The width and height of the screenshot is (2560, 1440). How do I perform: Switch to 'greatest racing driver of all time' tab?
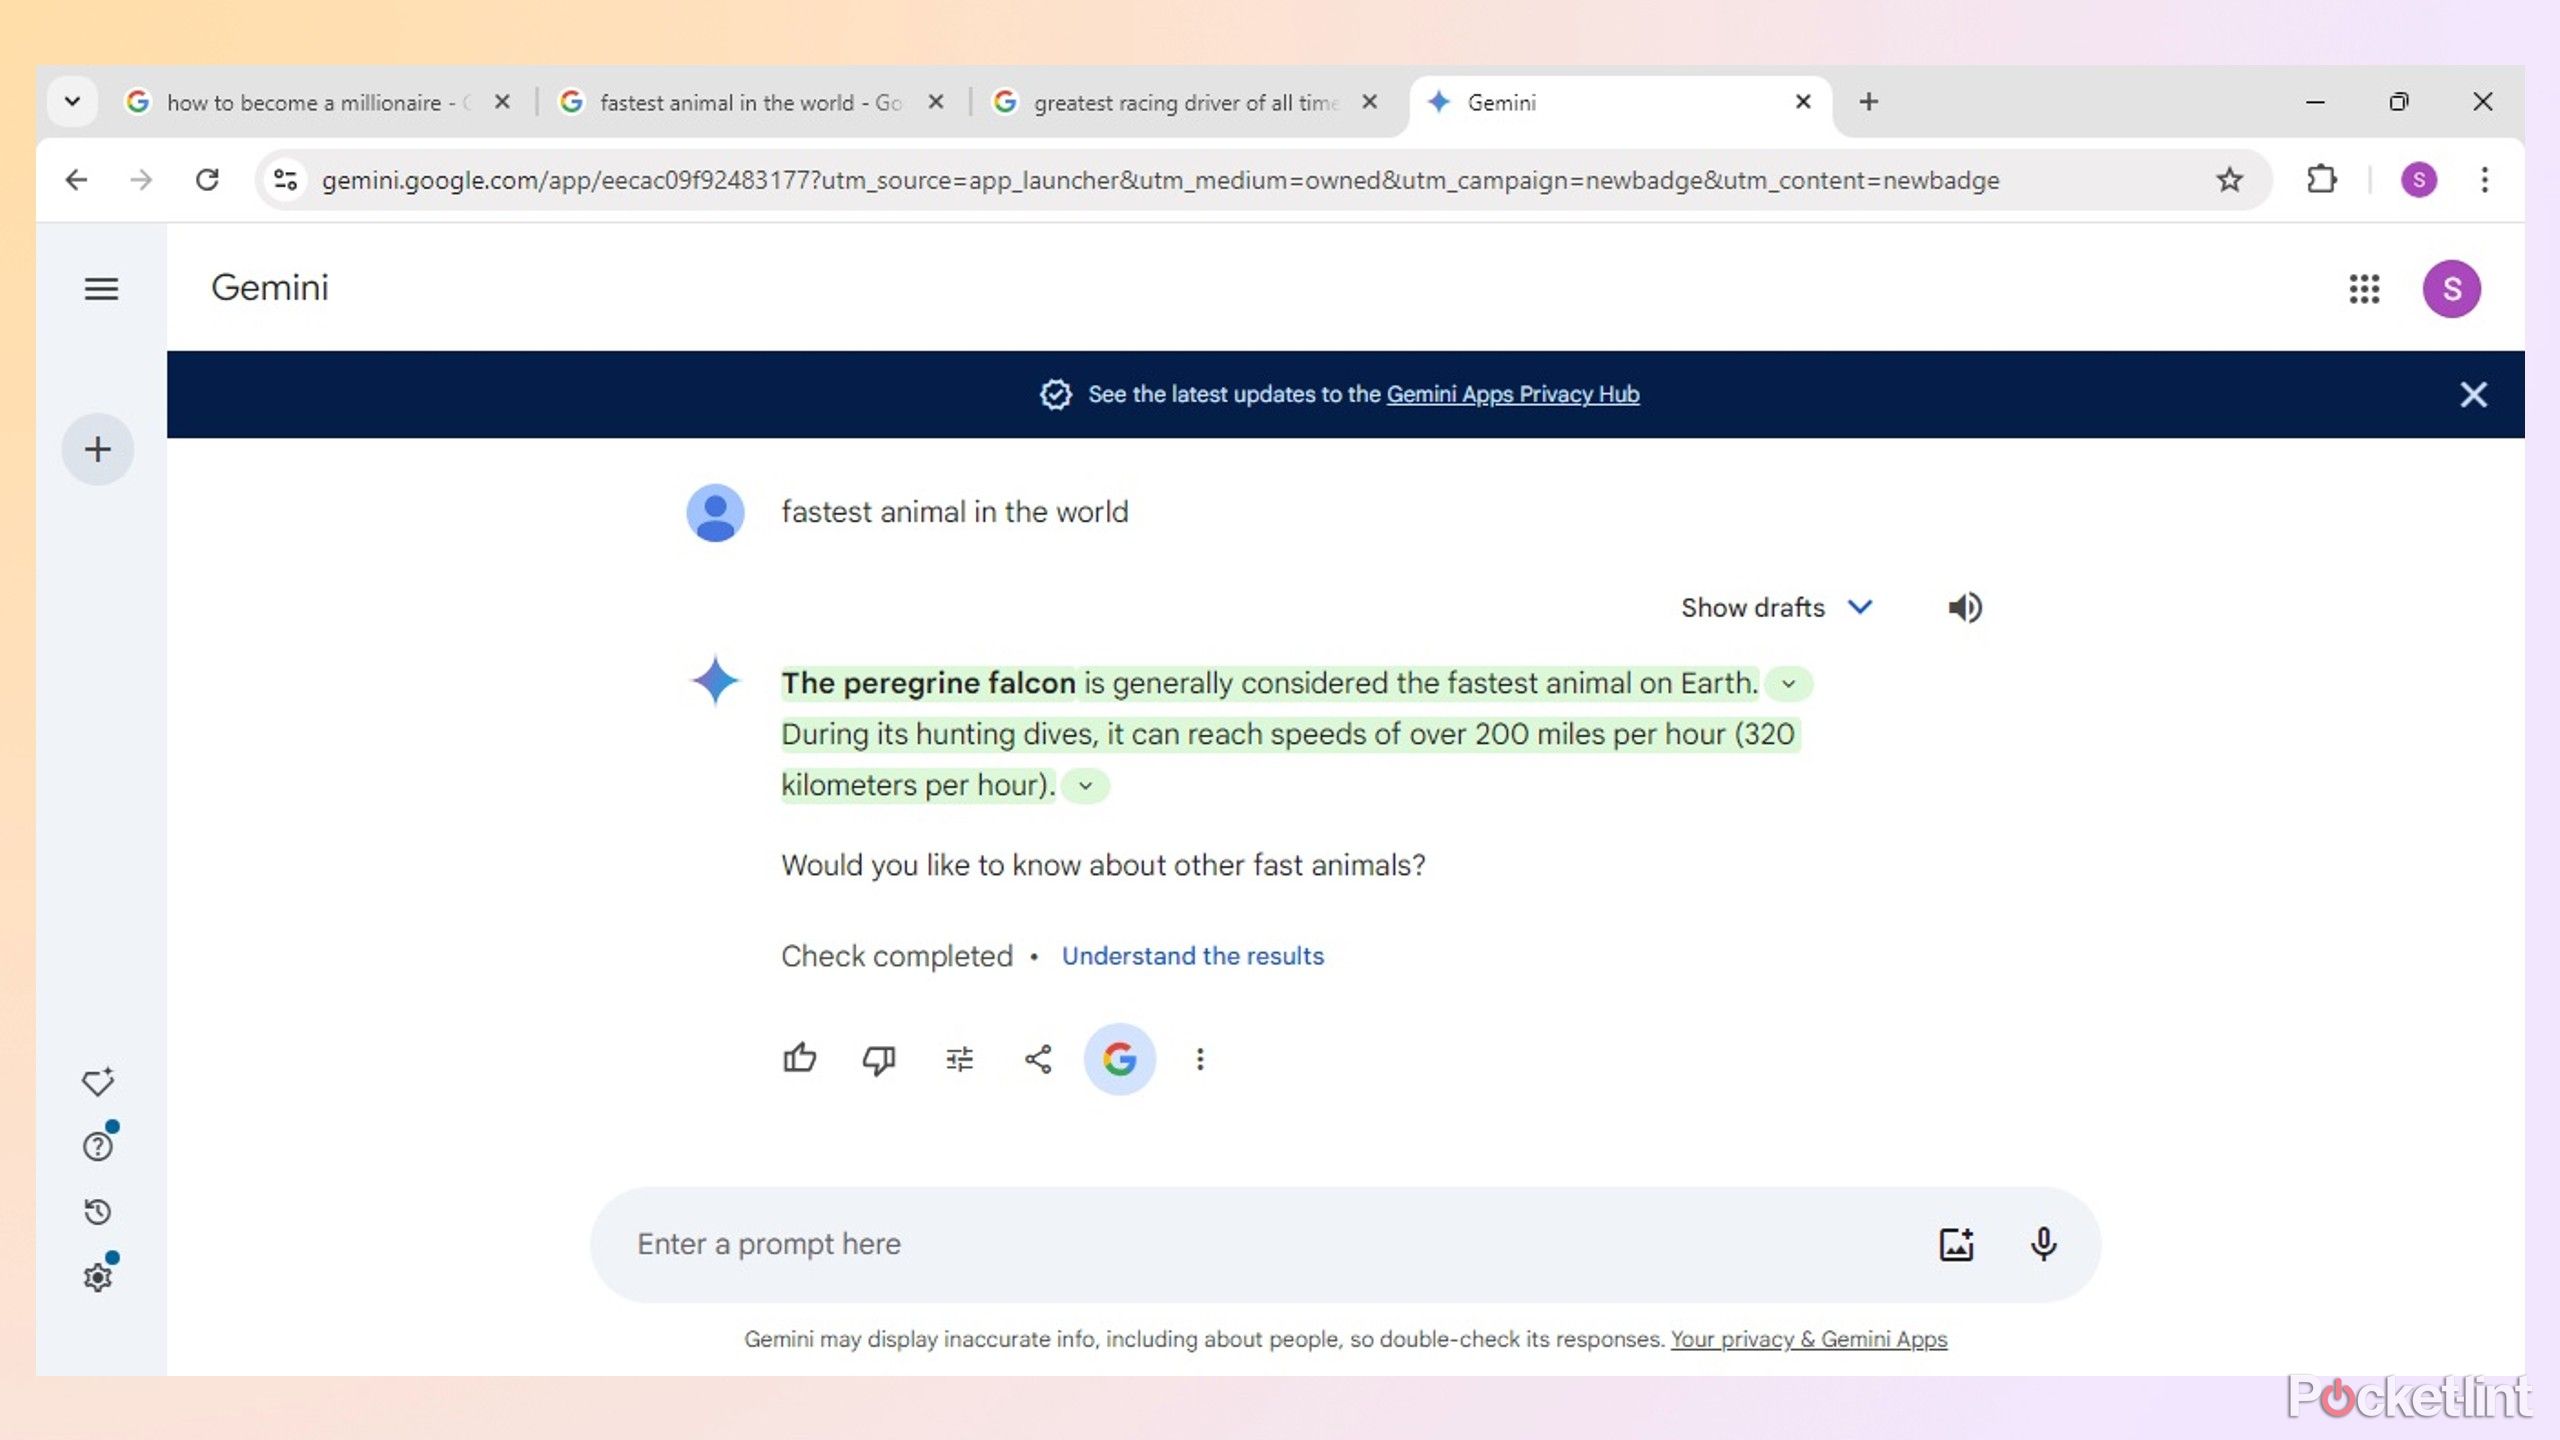[x=1185, y=102]
